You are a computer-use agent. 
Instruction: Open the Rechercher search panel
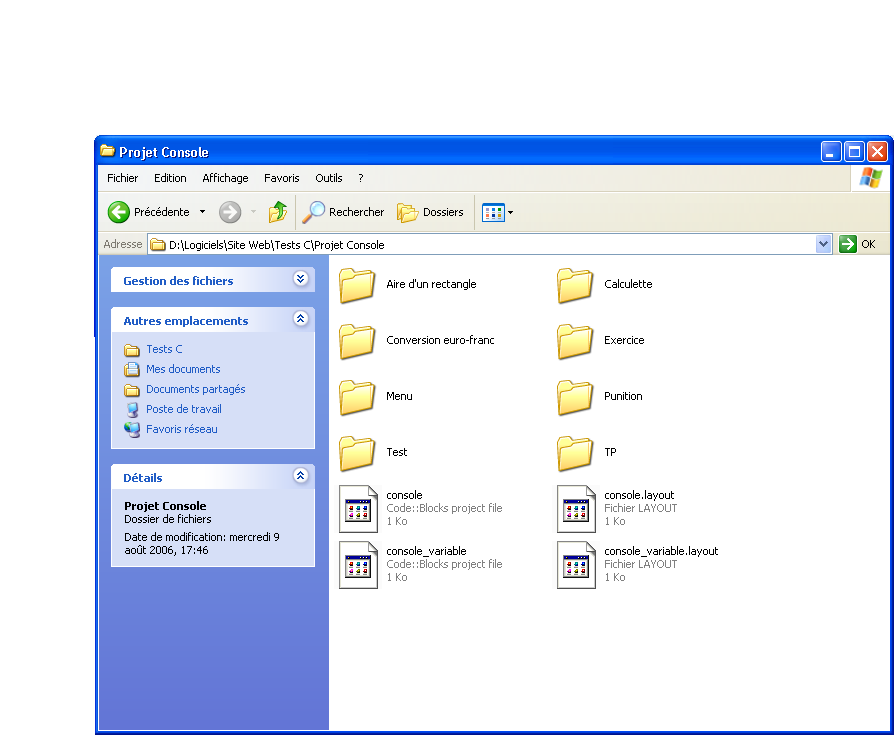tap(344, 211)
